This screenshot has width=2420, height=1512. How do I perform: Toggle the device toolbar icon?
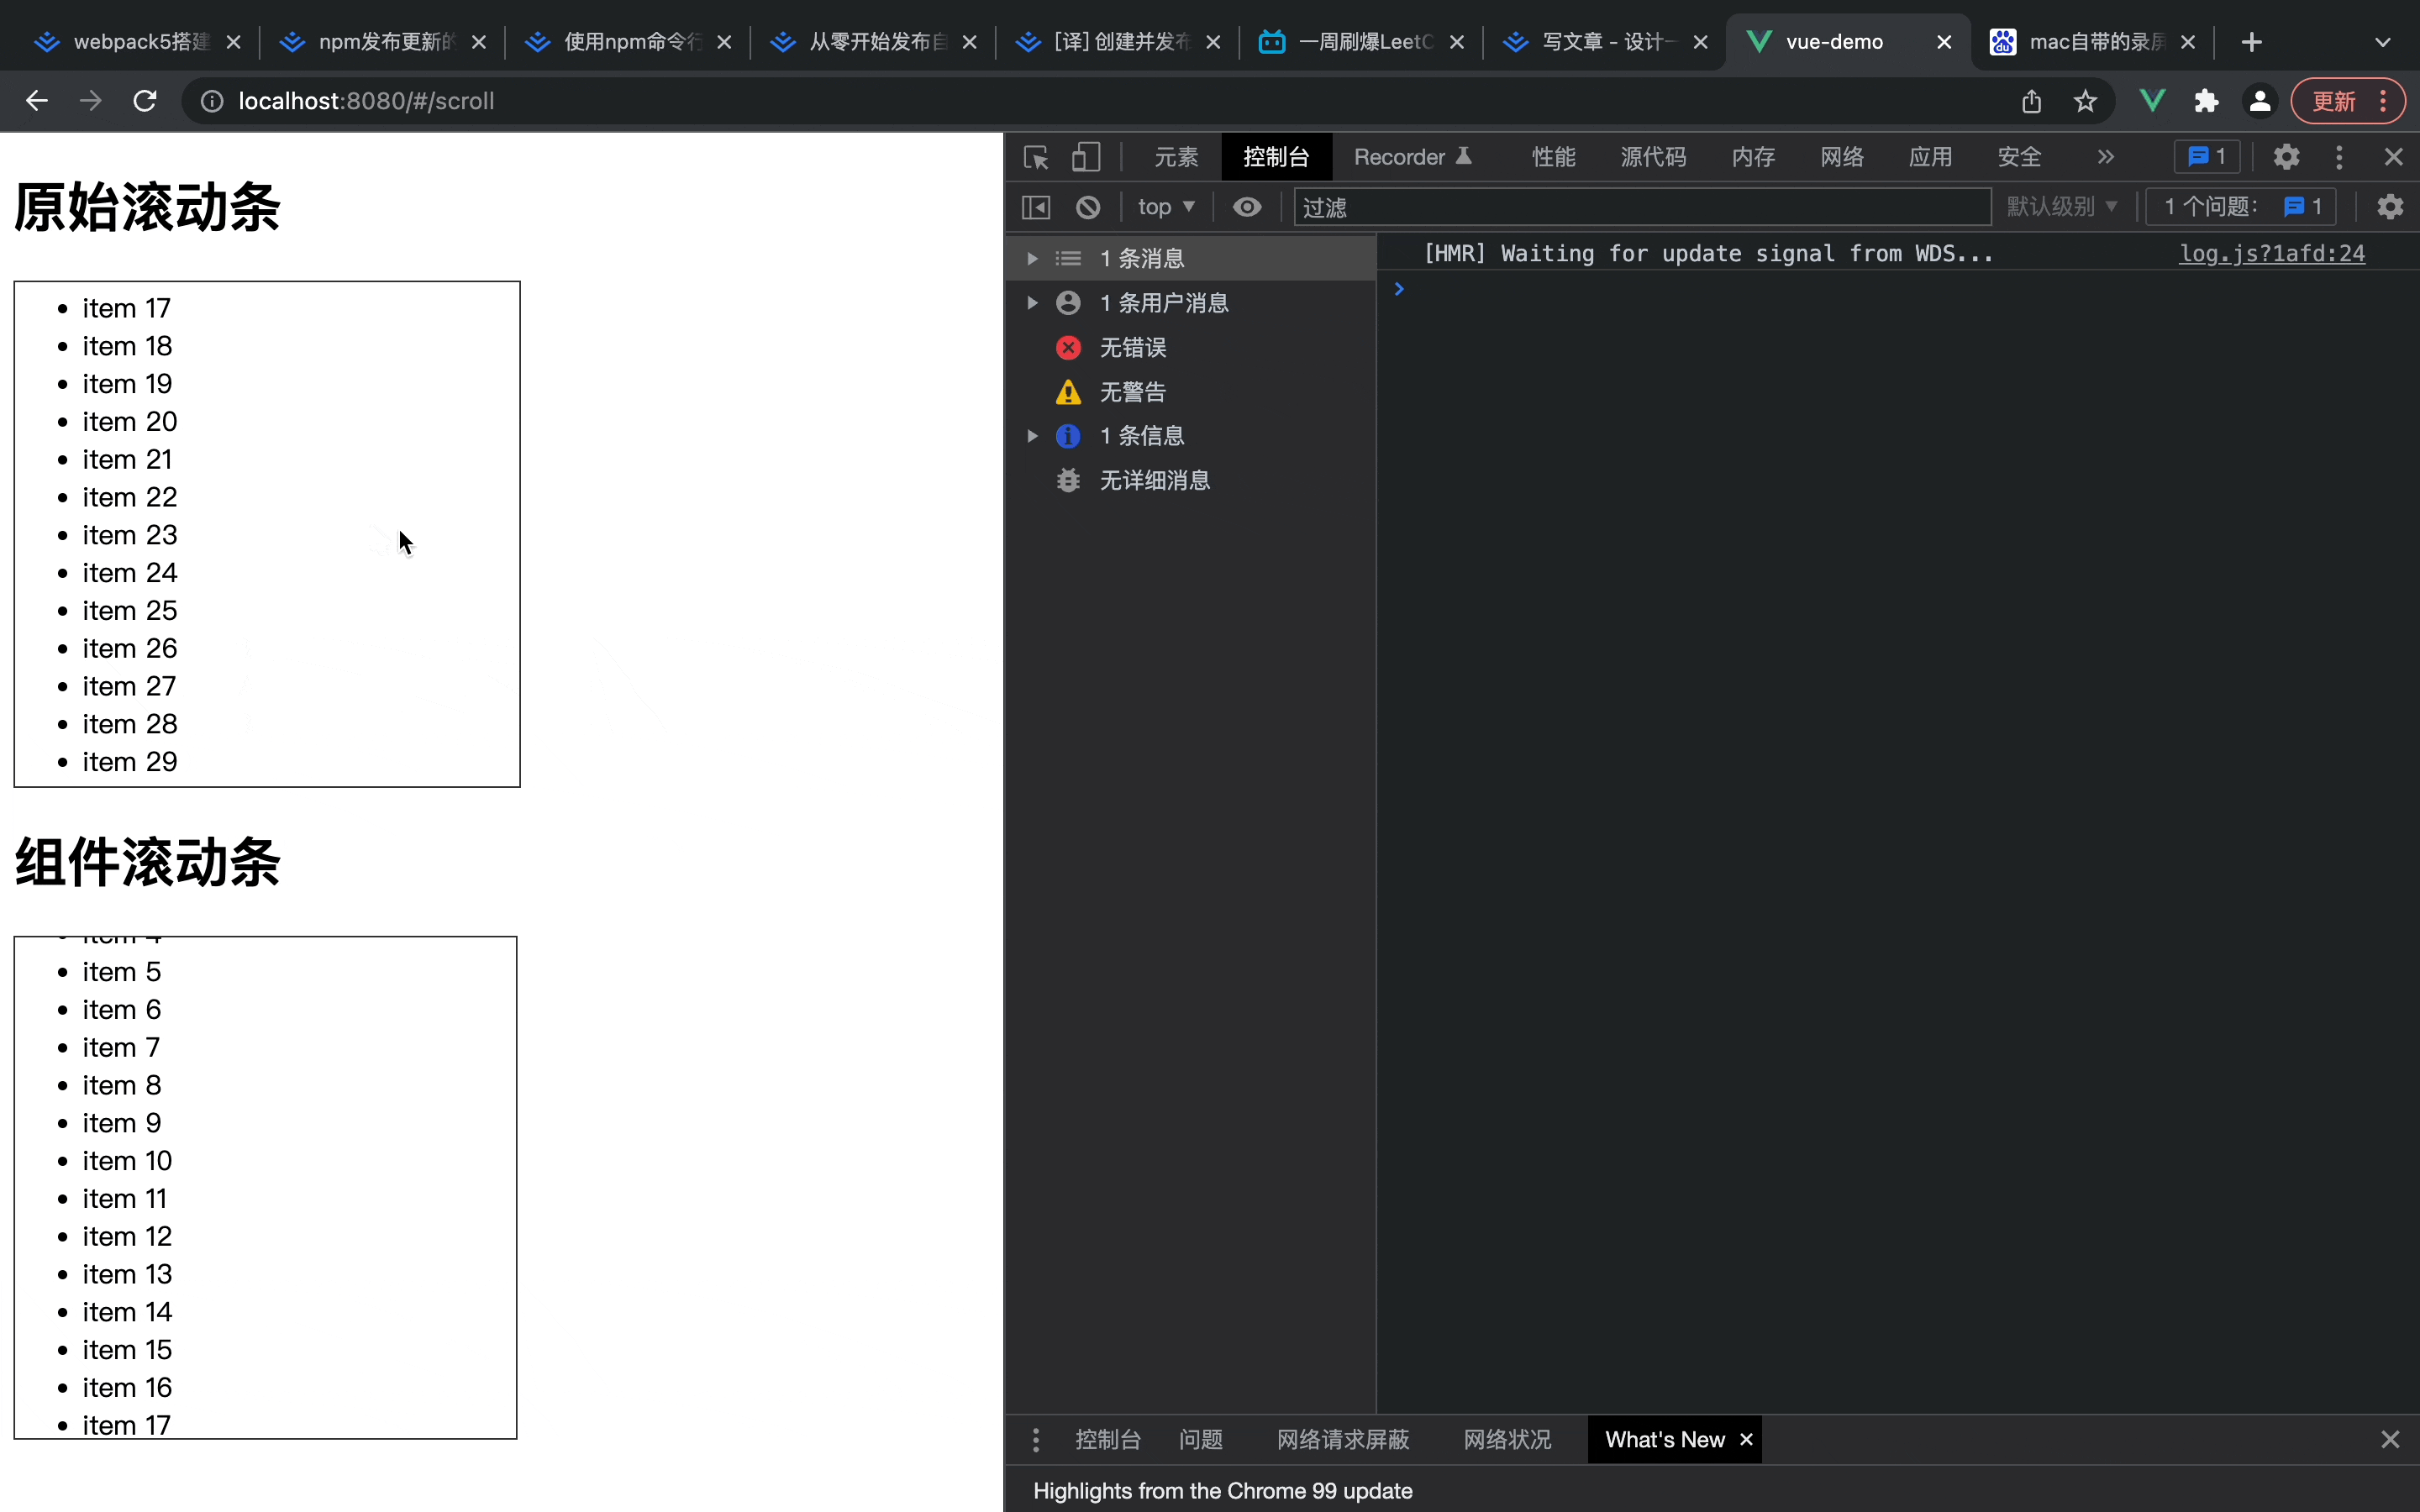pyautogui.click(x=1086, y=157)
